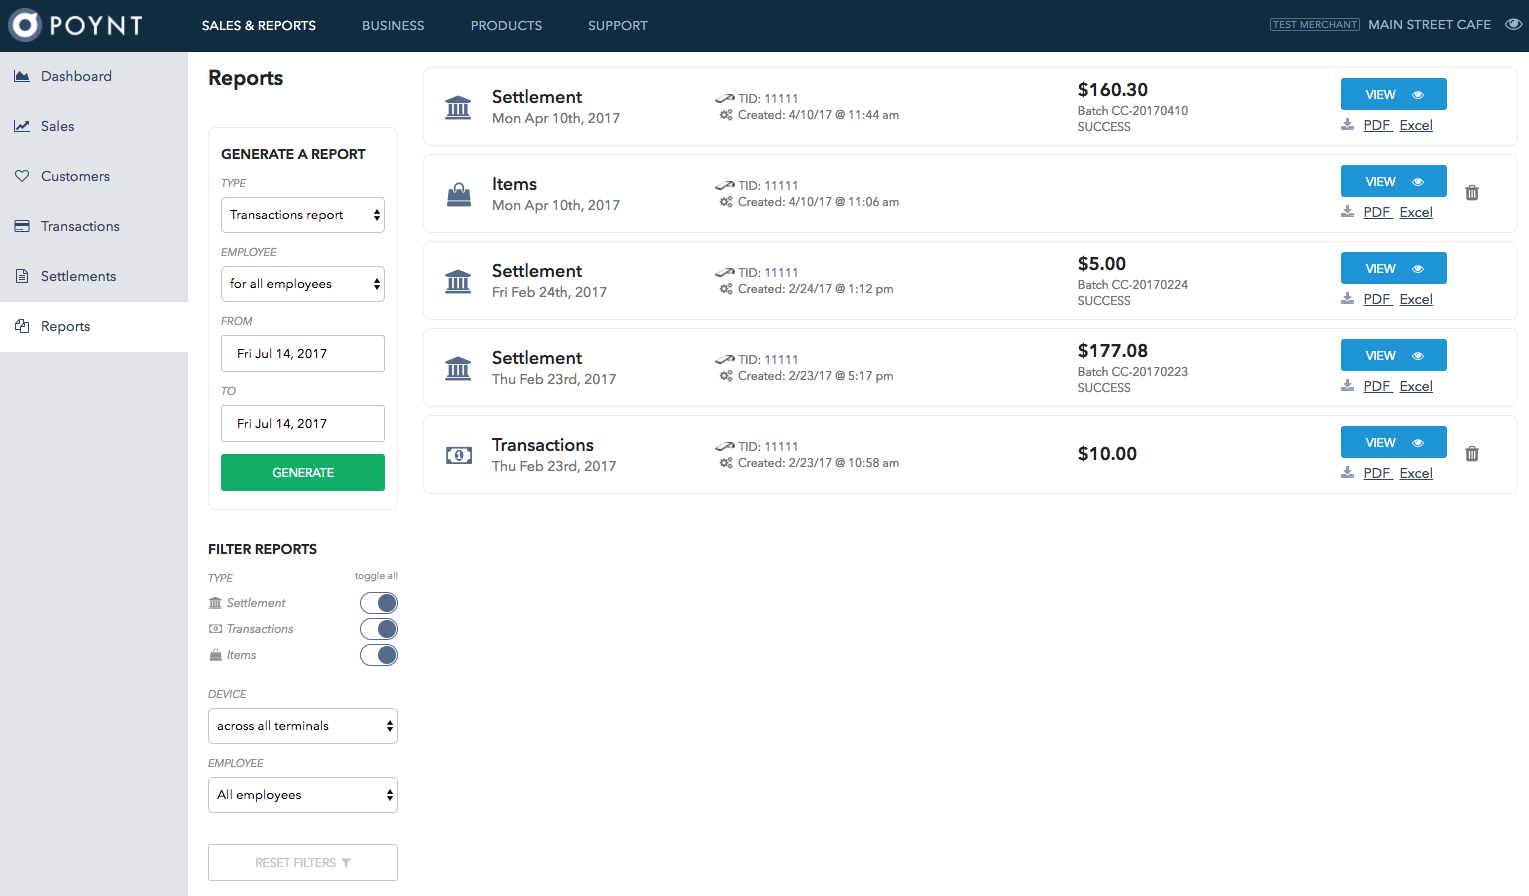Toggle the Transactions type filter switch

coord(379,629)
